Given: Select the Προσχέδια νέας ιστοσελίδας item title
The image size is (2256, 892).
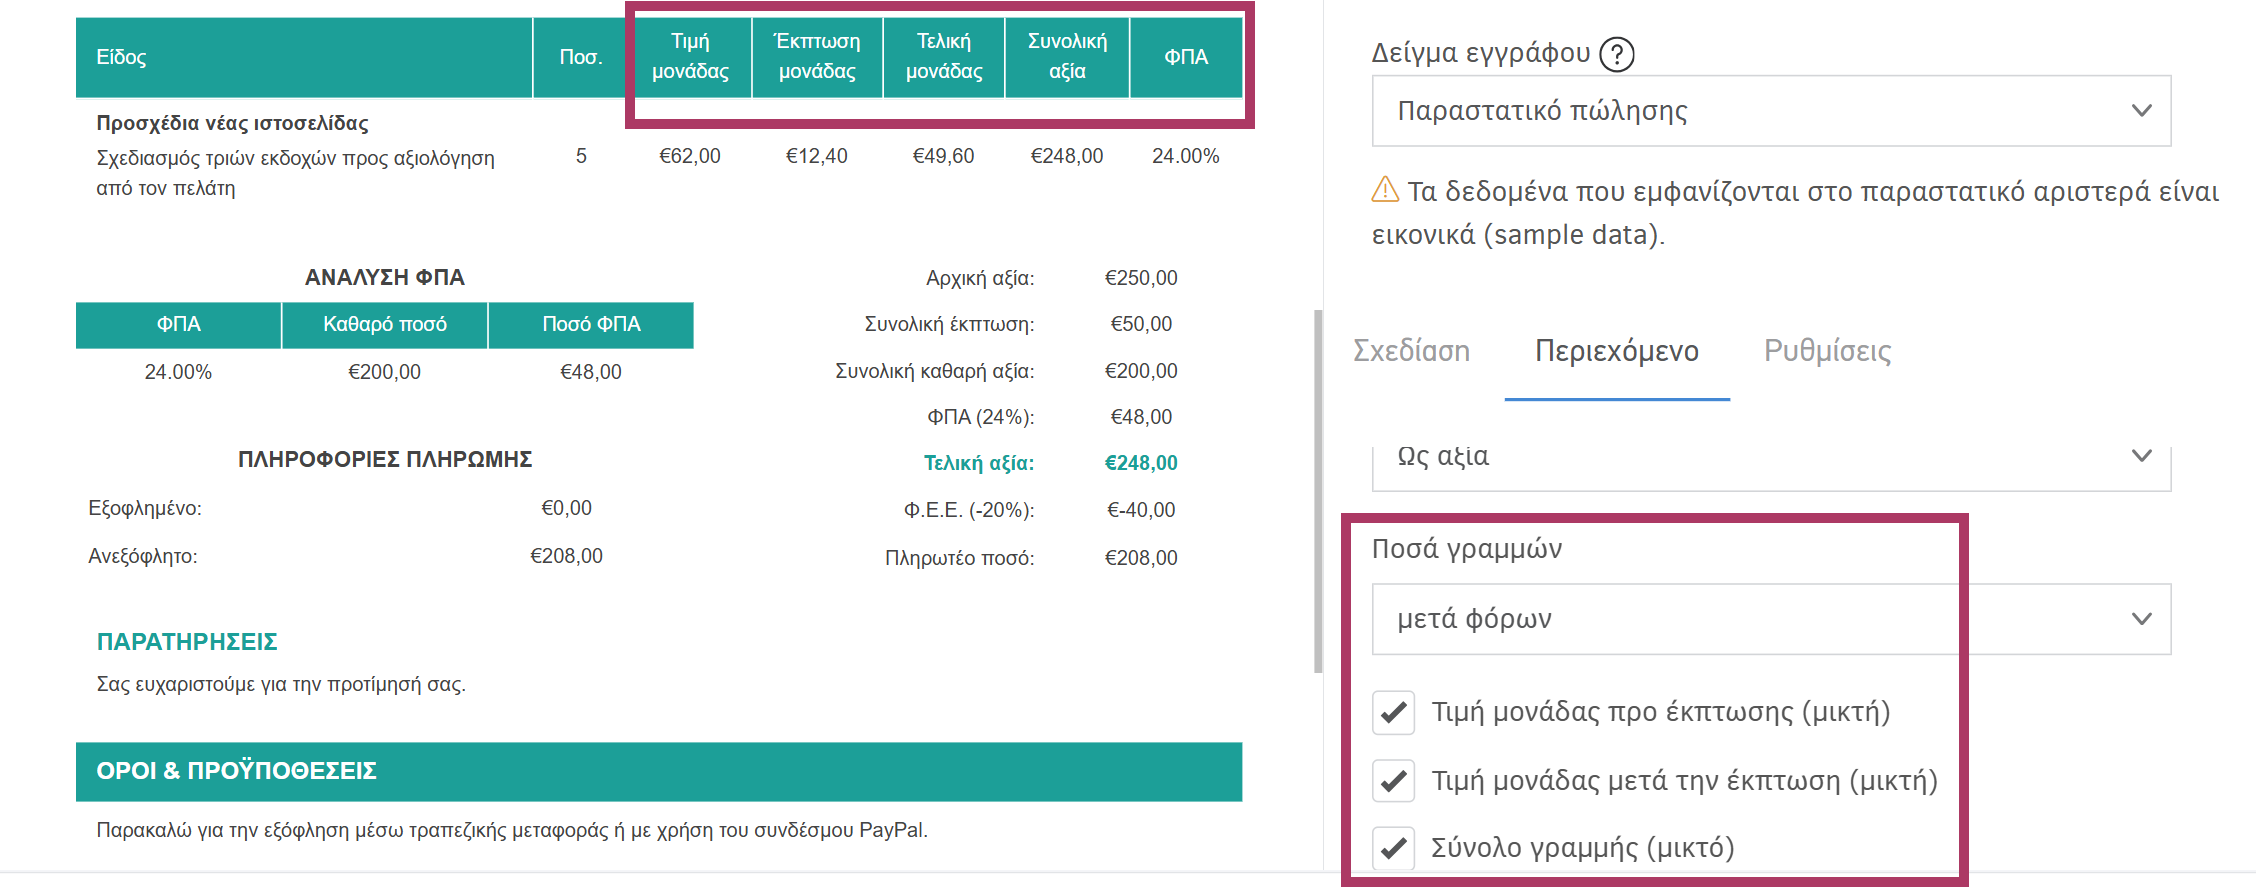Looking at the screenshot, I should click(232, 124).
